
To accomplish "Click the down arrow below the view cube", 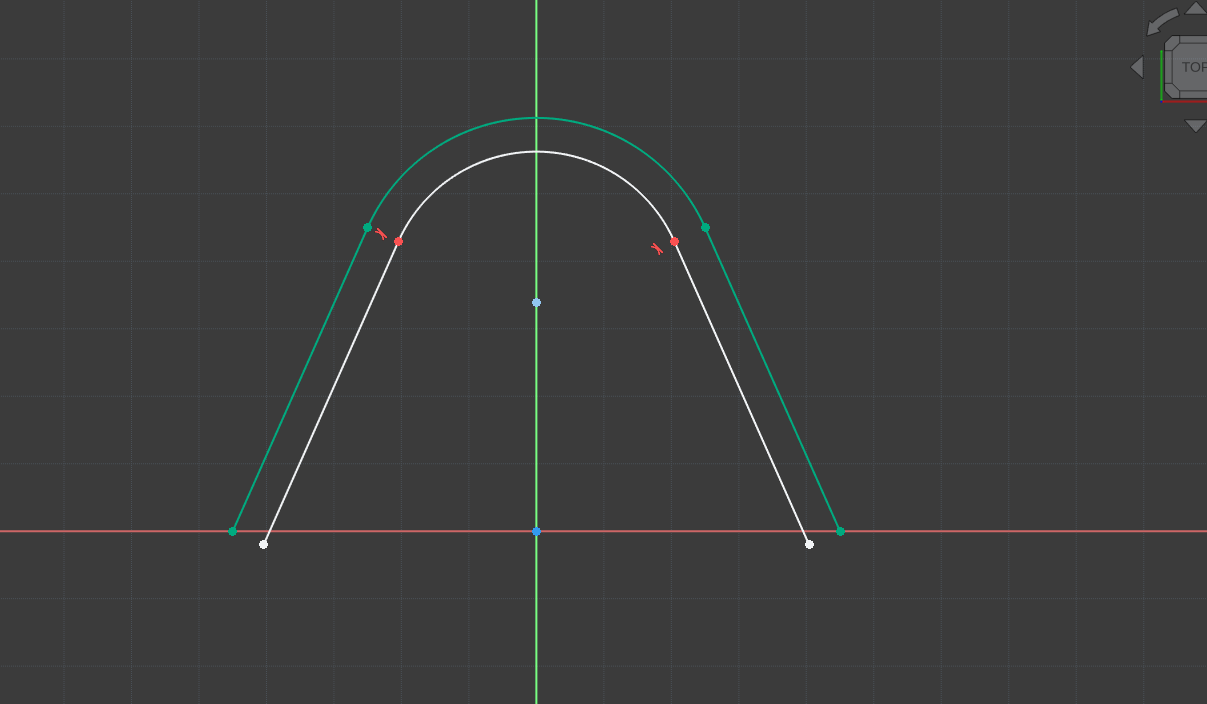I will (x=1195, y=126).
